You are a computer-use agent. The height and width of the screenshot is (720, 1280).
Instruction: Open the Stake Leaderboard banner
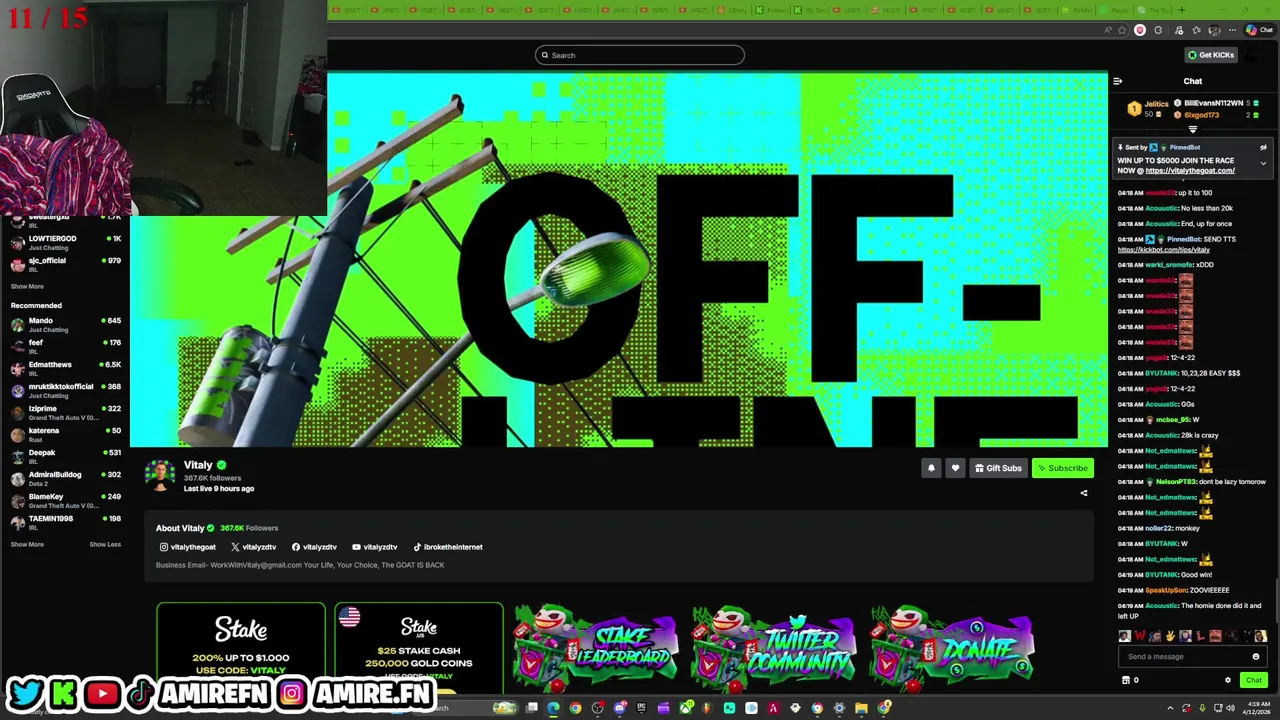coord(596,648)
